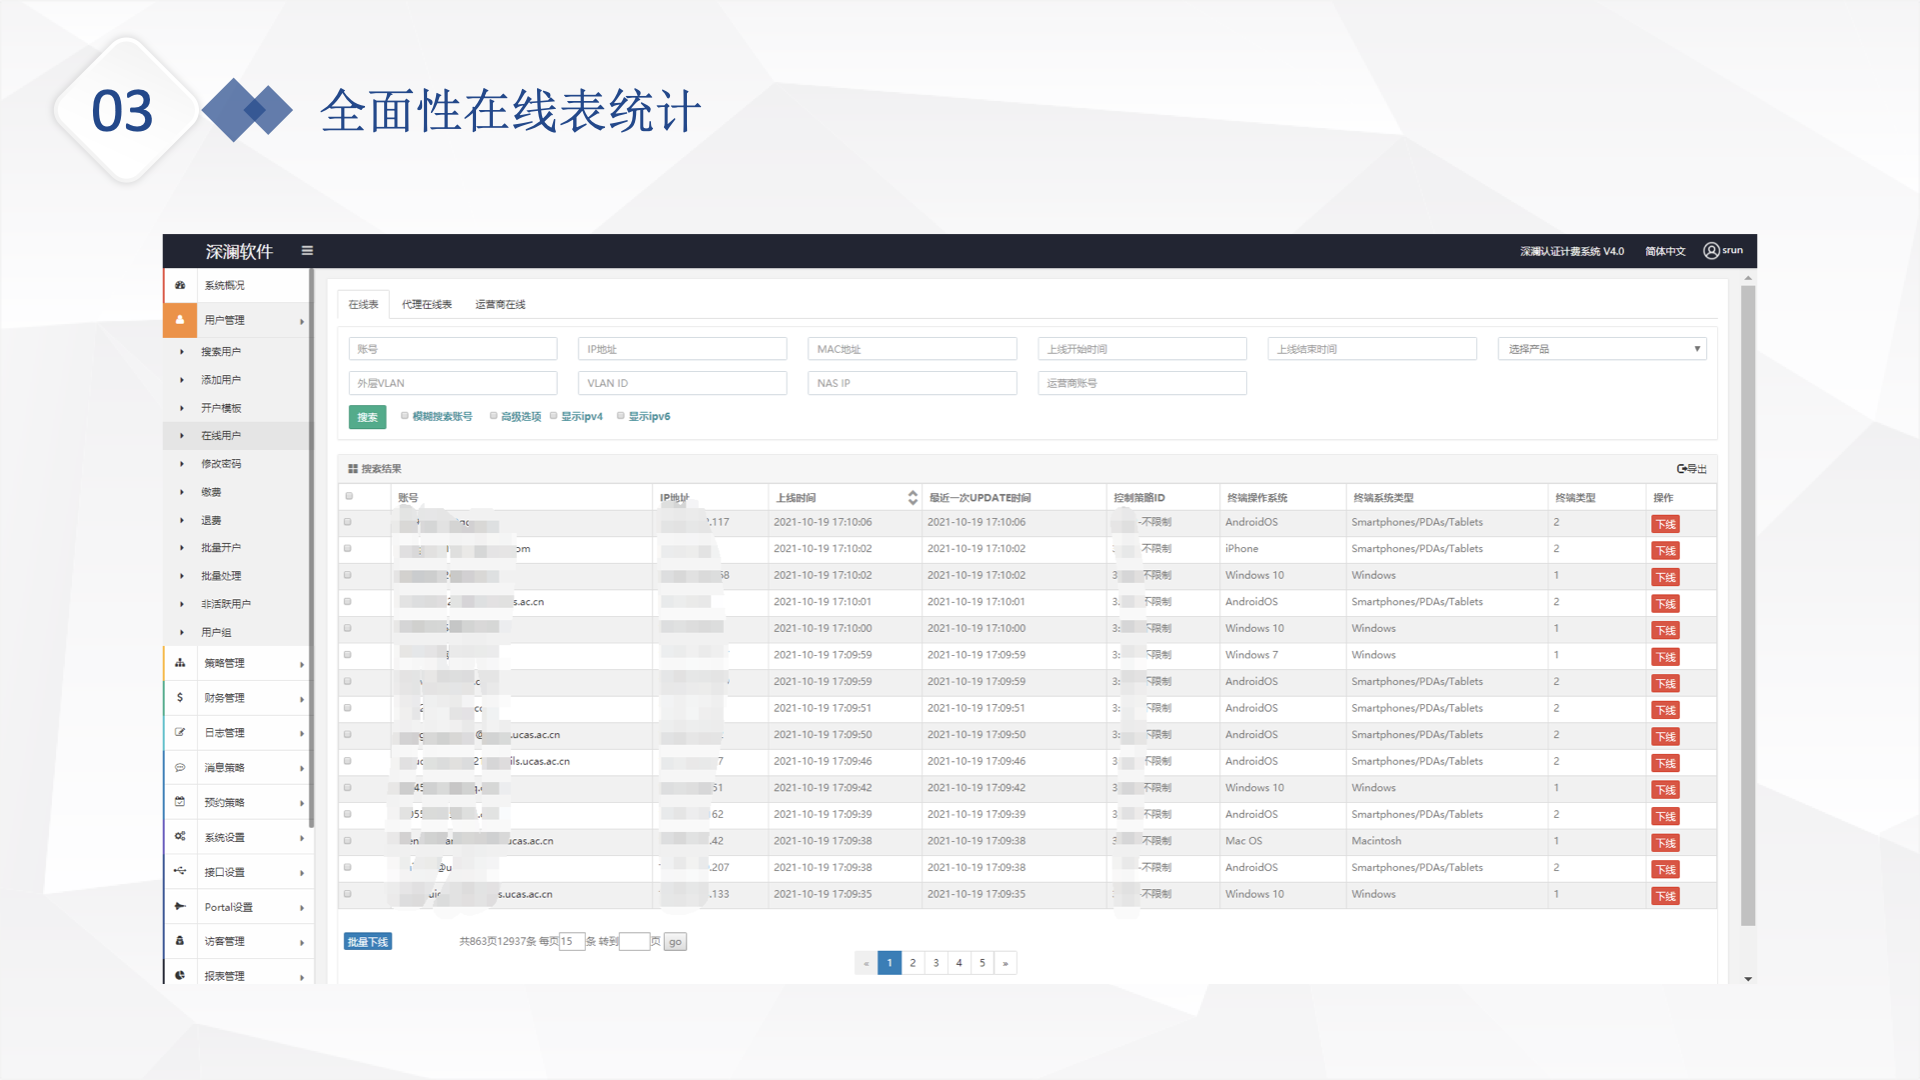This screenshot has height=1080, width=1920.
Task: Open 修改密码 in sidebar
Action: click(x=221, y=464)
